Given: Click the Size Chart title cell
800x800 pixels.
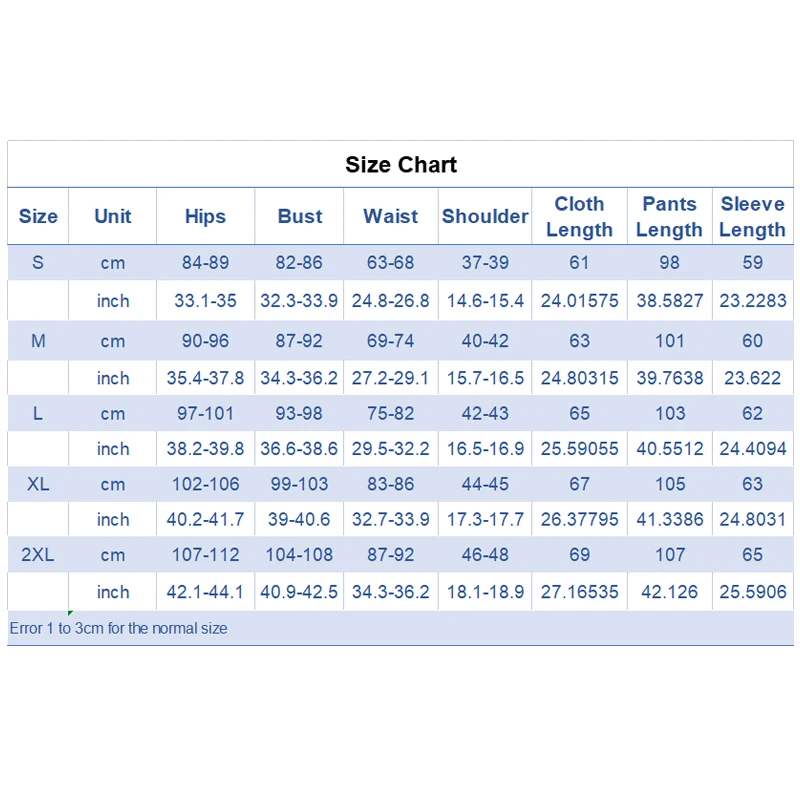Looking at the screenshot, I should (401, 165).
